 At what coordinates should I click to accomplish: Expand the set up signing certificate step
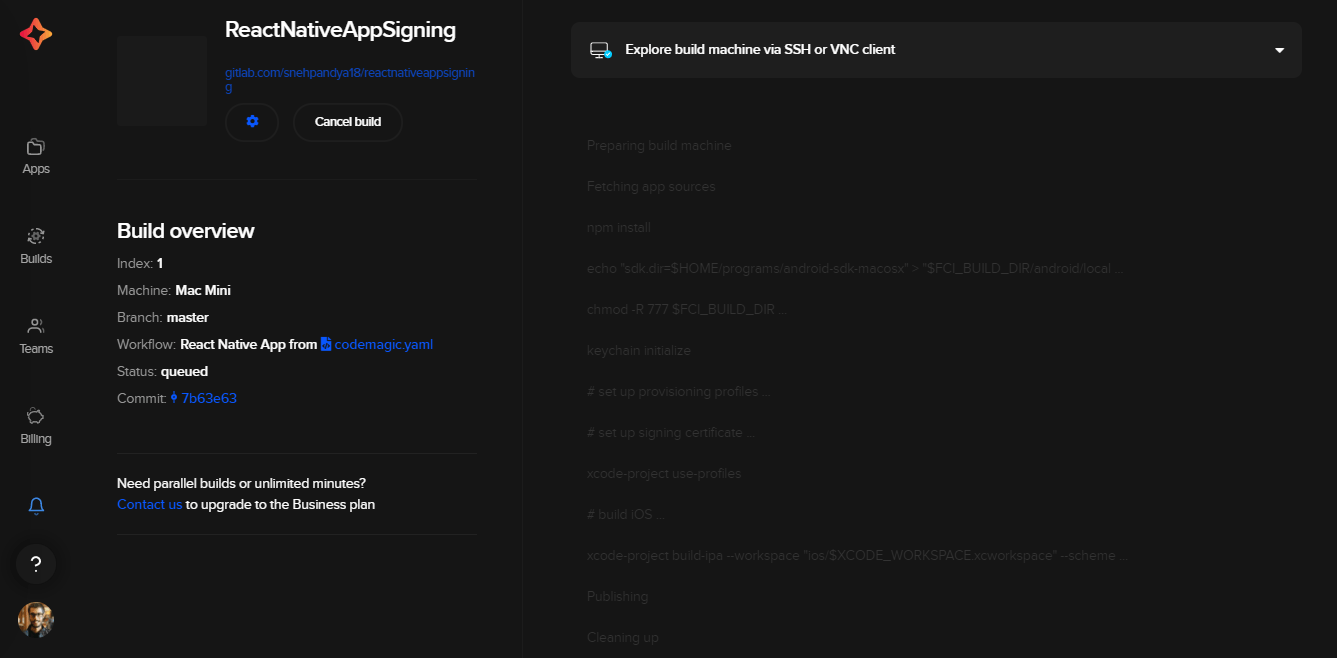tap(671, 432)
